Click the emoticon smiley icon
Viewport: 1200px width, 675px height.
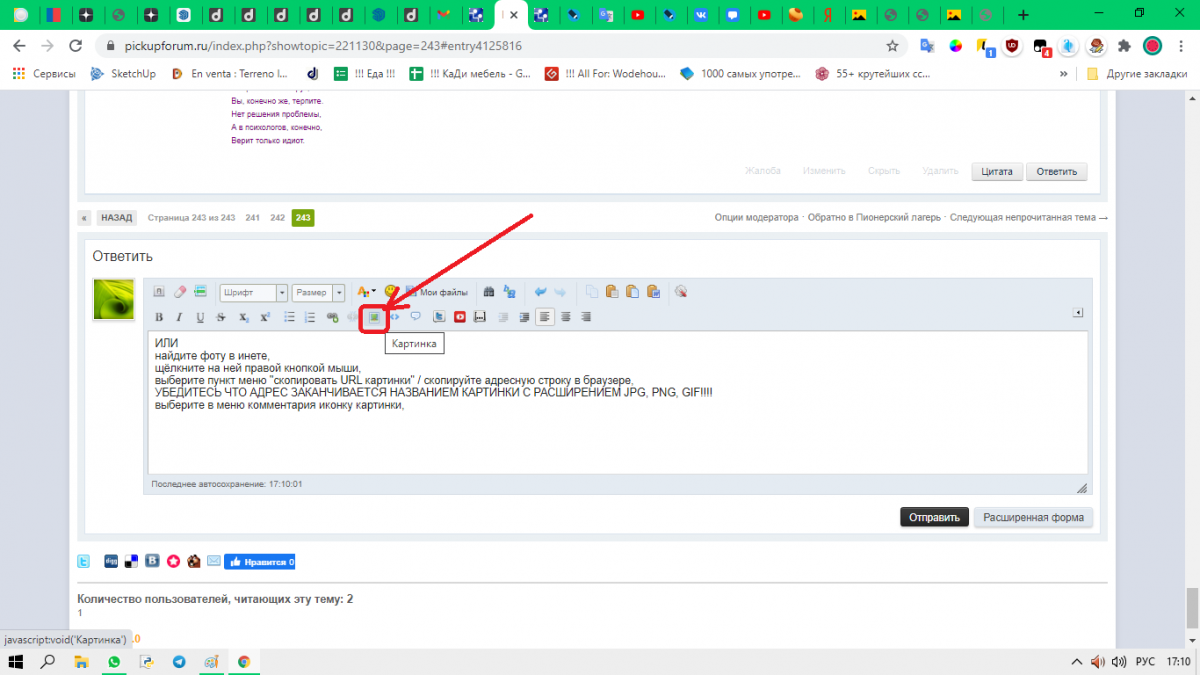pyautogui.click(x=390, y=291)
